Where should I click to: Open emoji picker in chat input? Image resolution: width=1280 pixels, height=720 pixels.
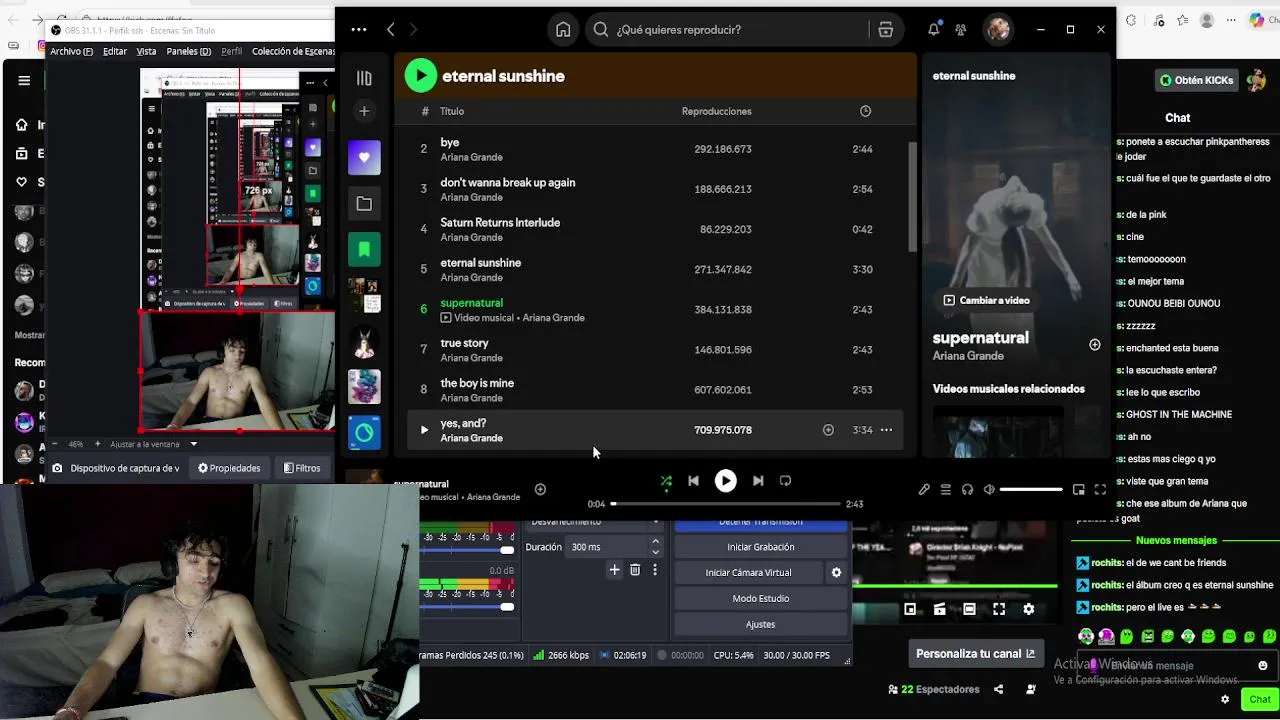(x=1262, y=665)
